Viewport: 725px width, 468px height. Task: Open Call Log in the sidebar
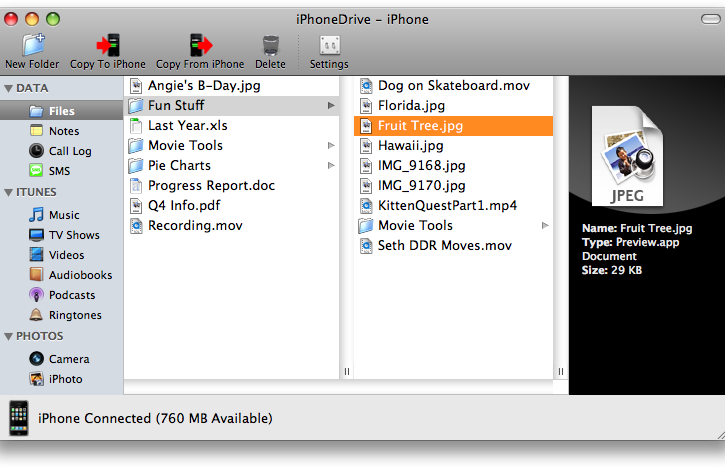61,151
